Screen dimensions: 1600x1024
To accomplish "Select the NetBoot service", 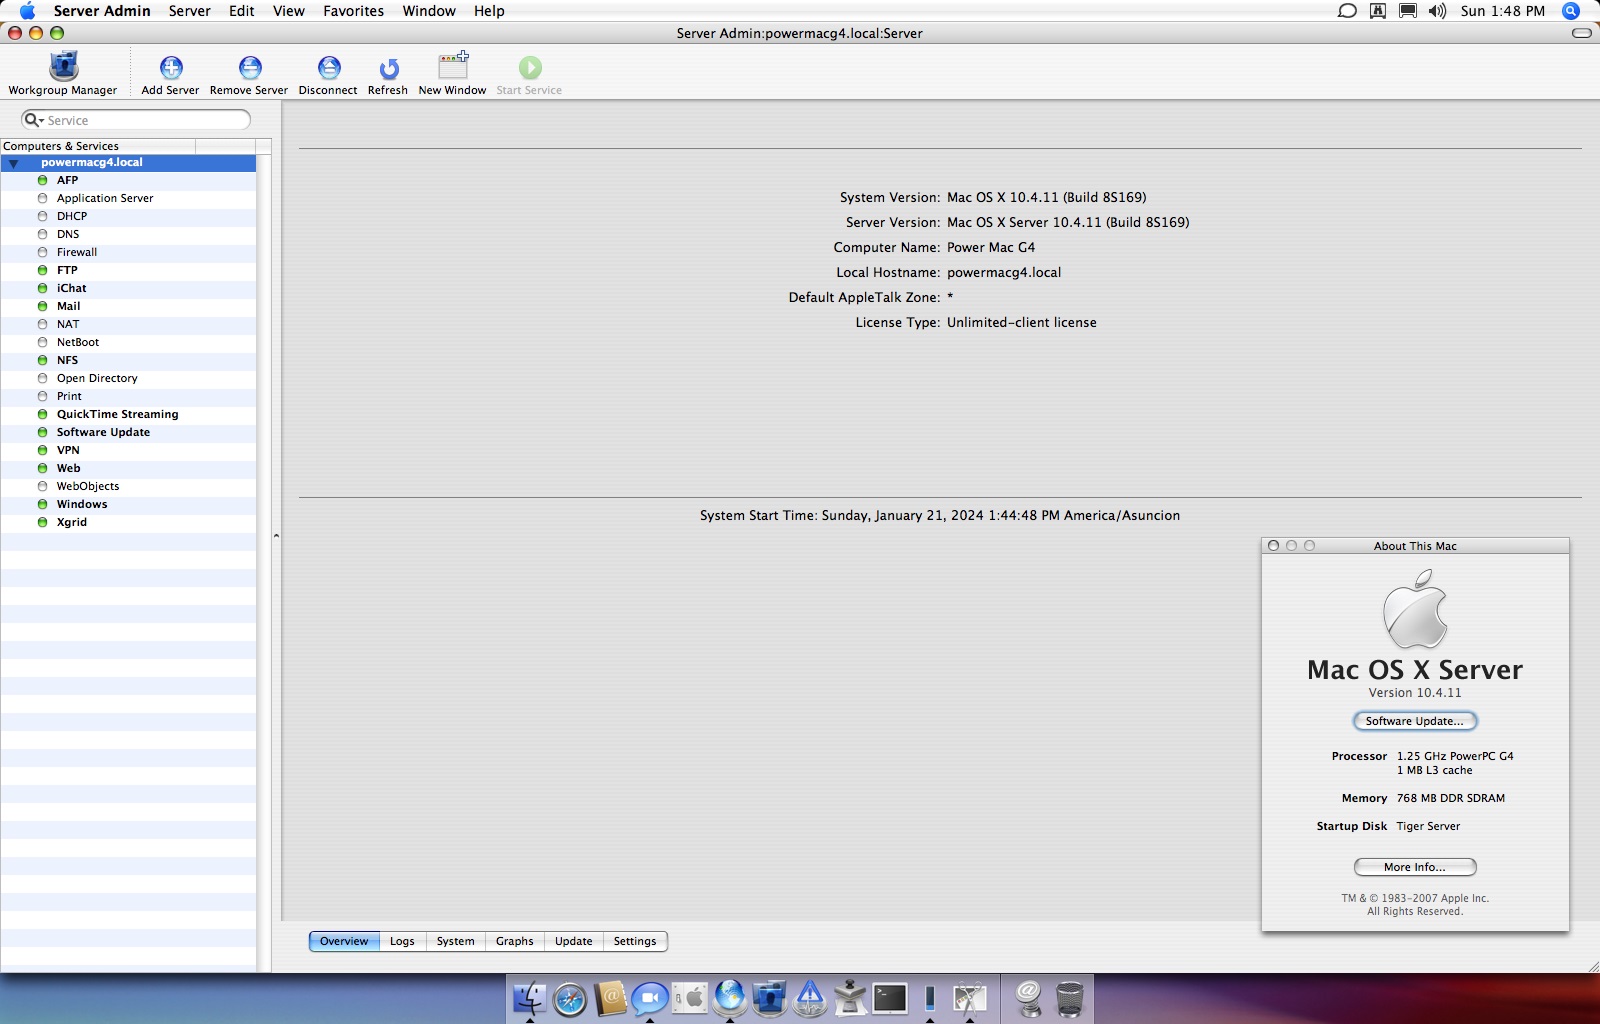I will point(128,342).
